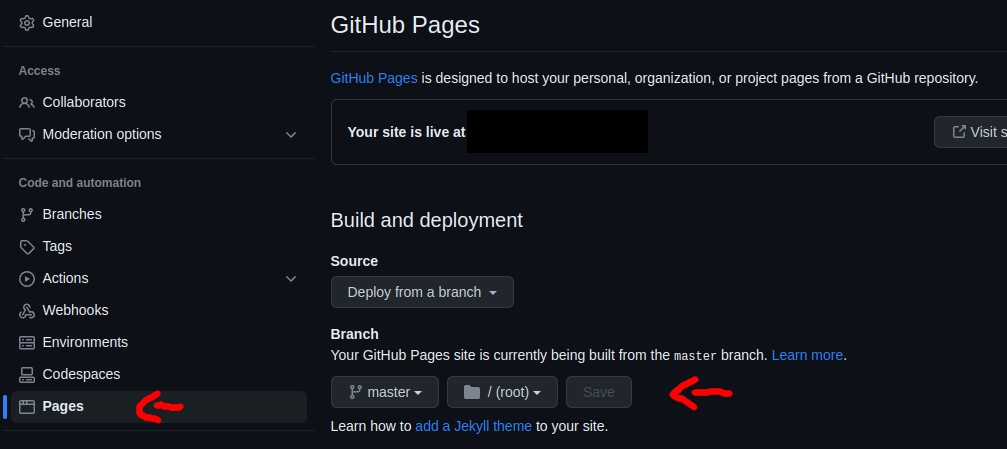Open the GitHub Pages intro link
This screenshot has height=449, width=1007.
(374, 78)
